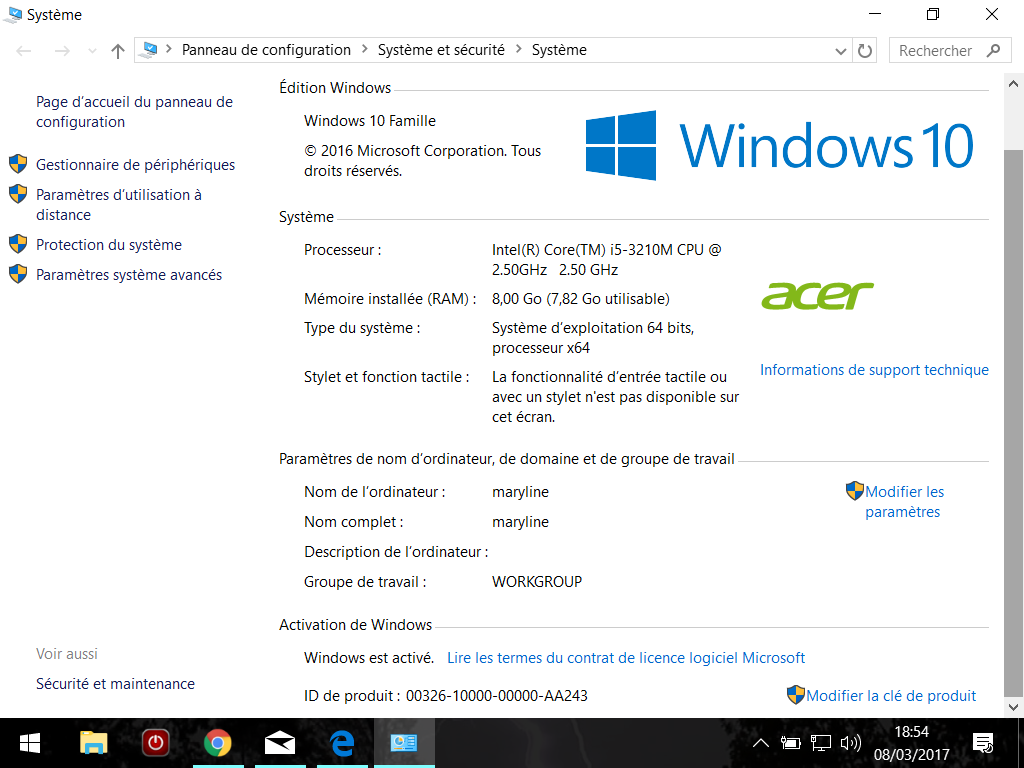Open Gestionnaire de périphériques link
The image size is (1024, 768).
click(135, 165)
